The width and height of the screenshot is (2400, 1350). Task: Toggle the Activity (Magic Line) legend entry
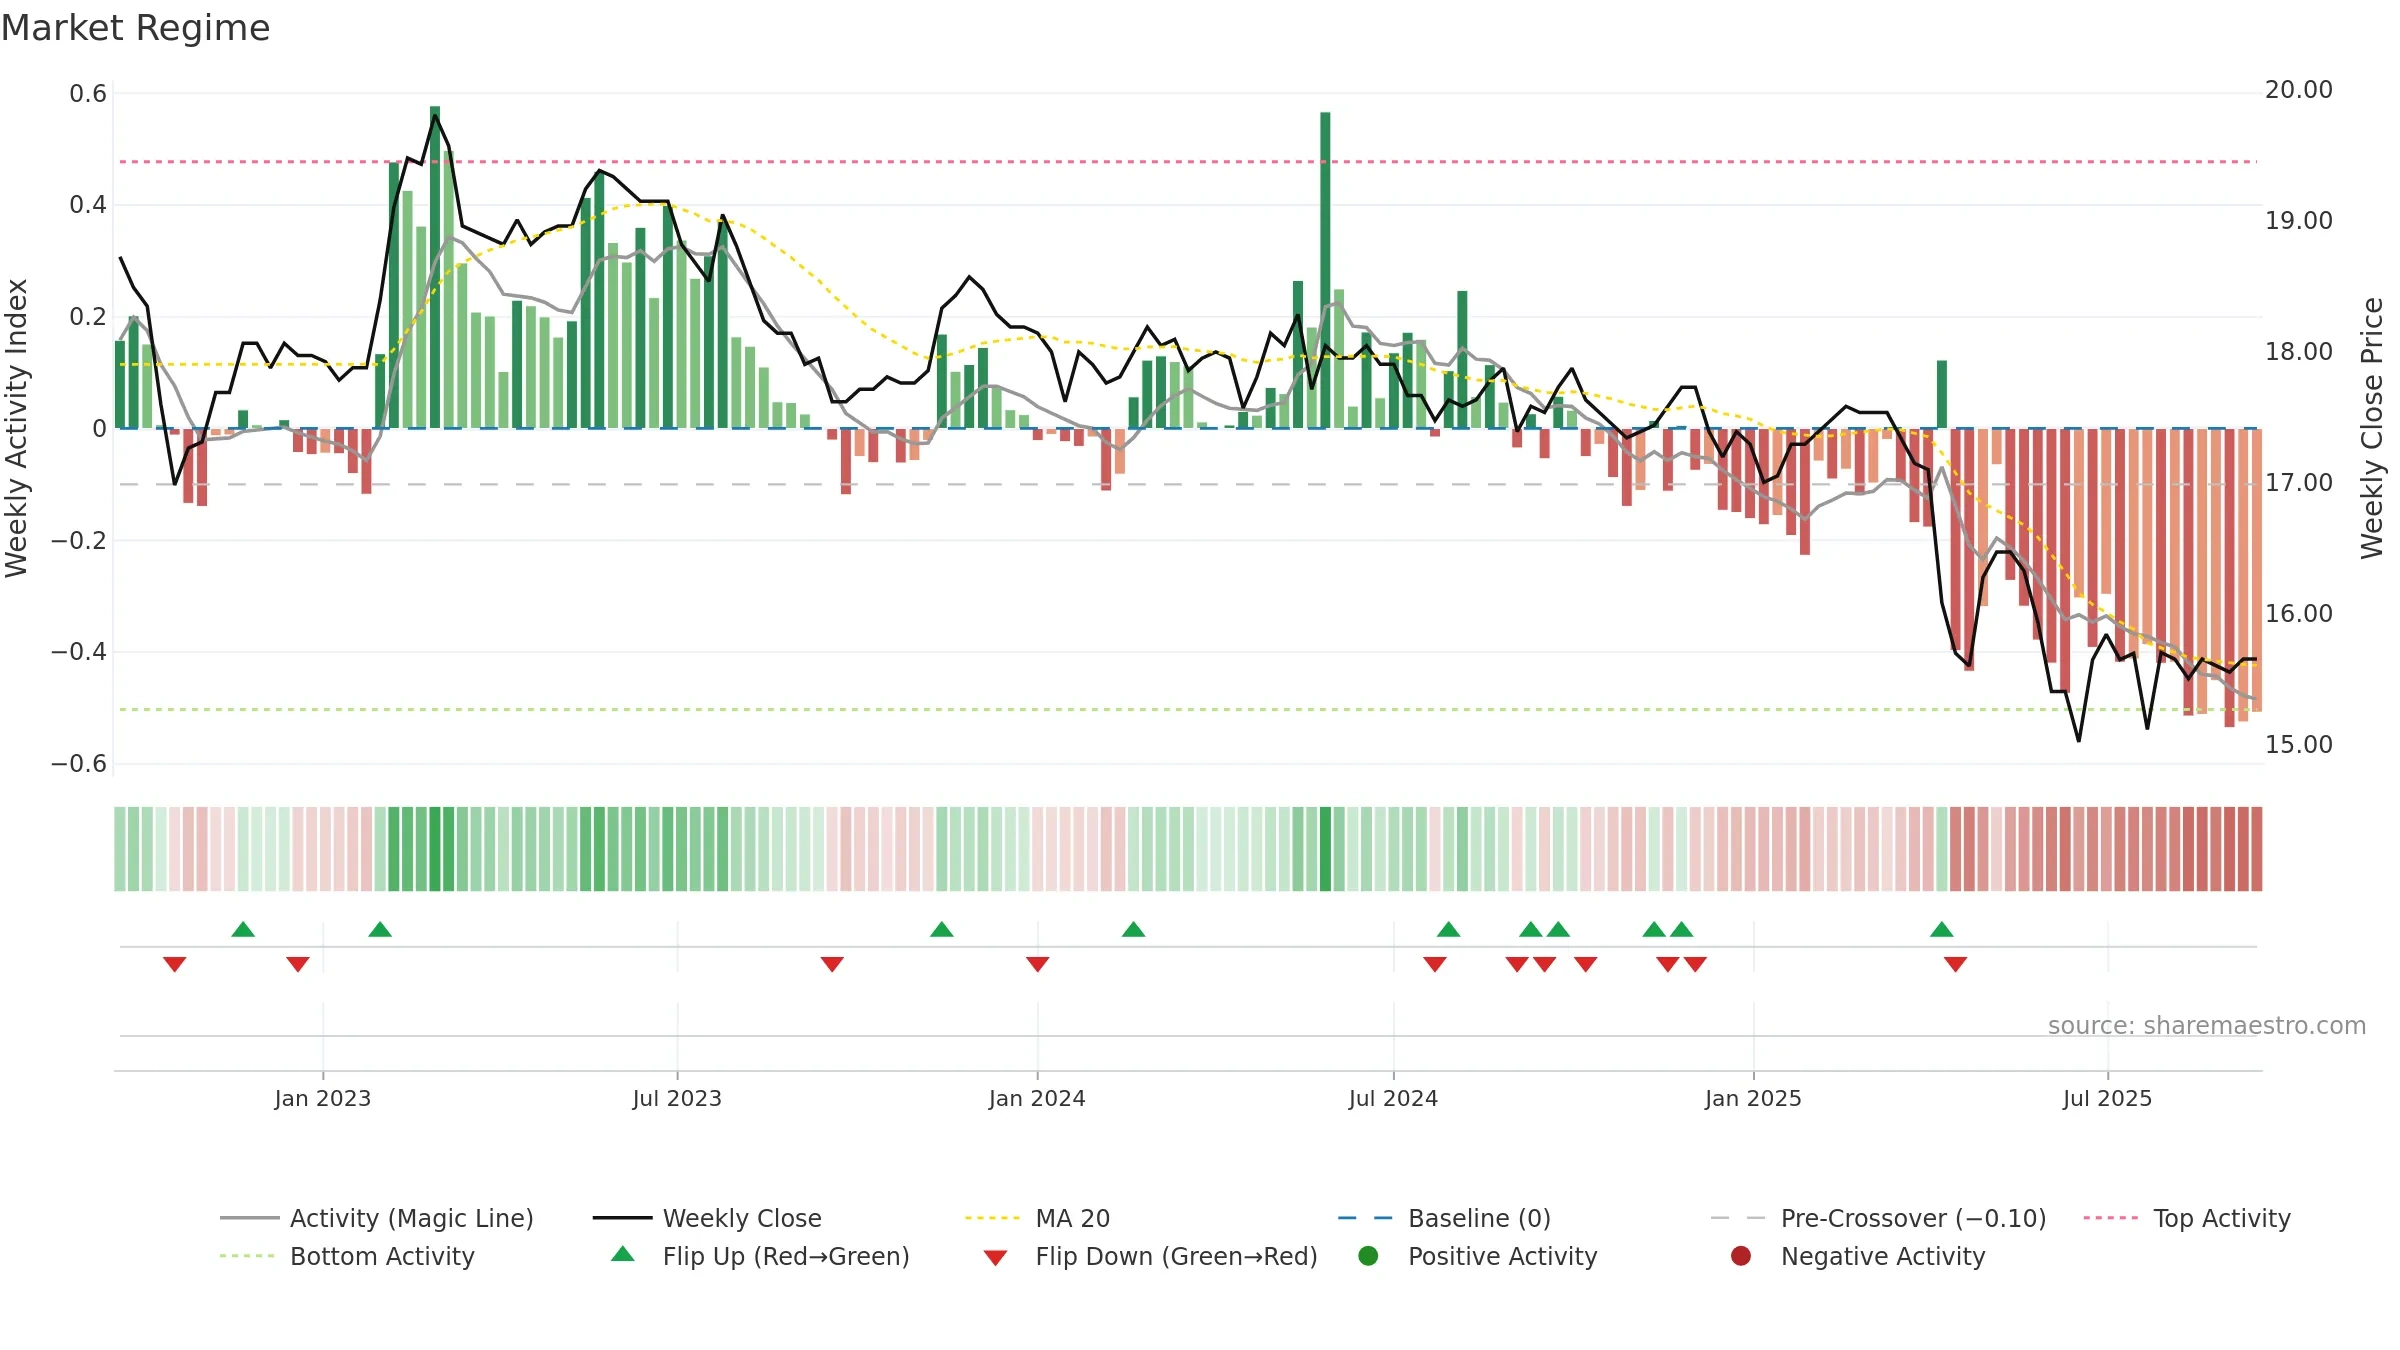click(x=377, y=1218)
